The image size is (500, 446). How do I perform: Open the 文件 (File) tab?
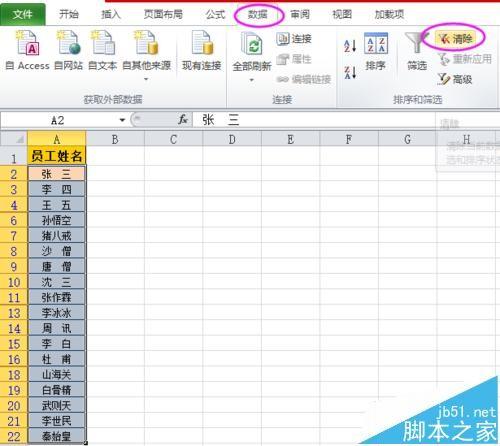click(23, 14)
